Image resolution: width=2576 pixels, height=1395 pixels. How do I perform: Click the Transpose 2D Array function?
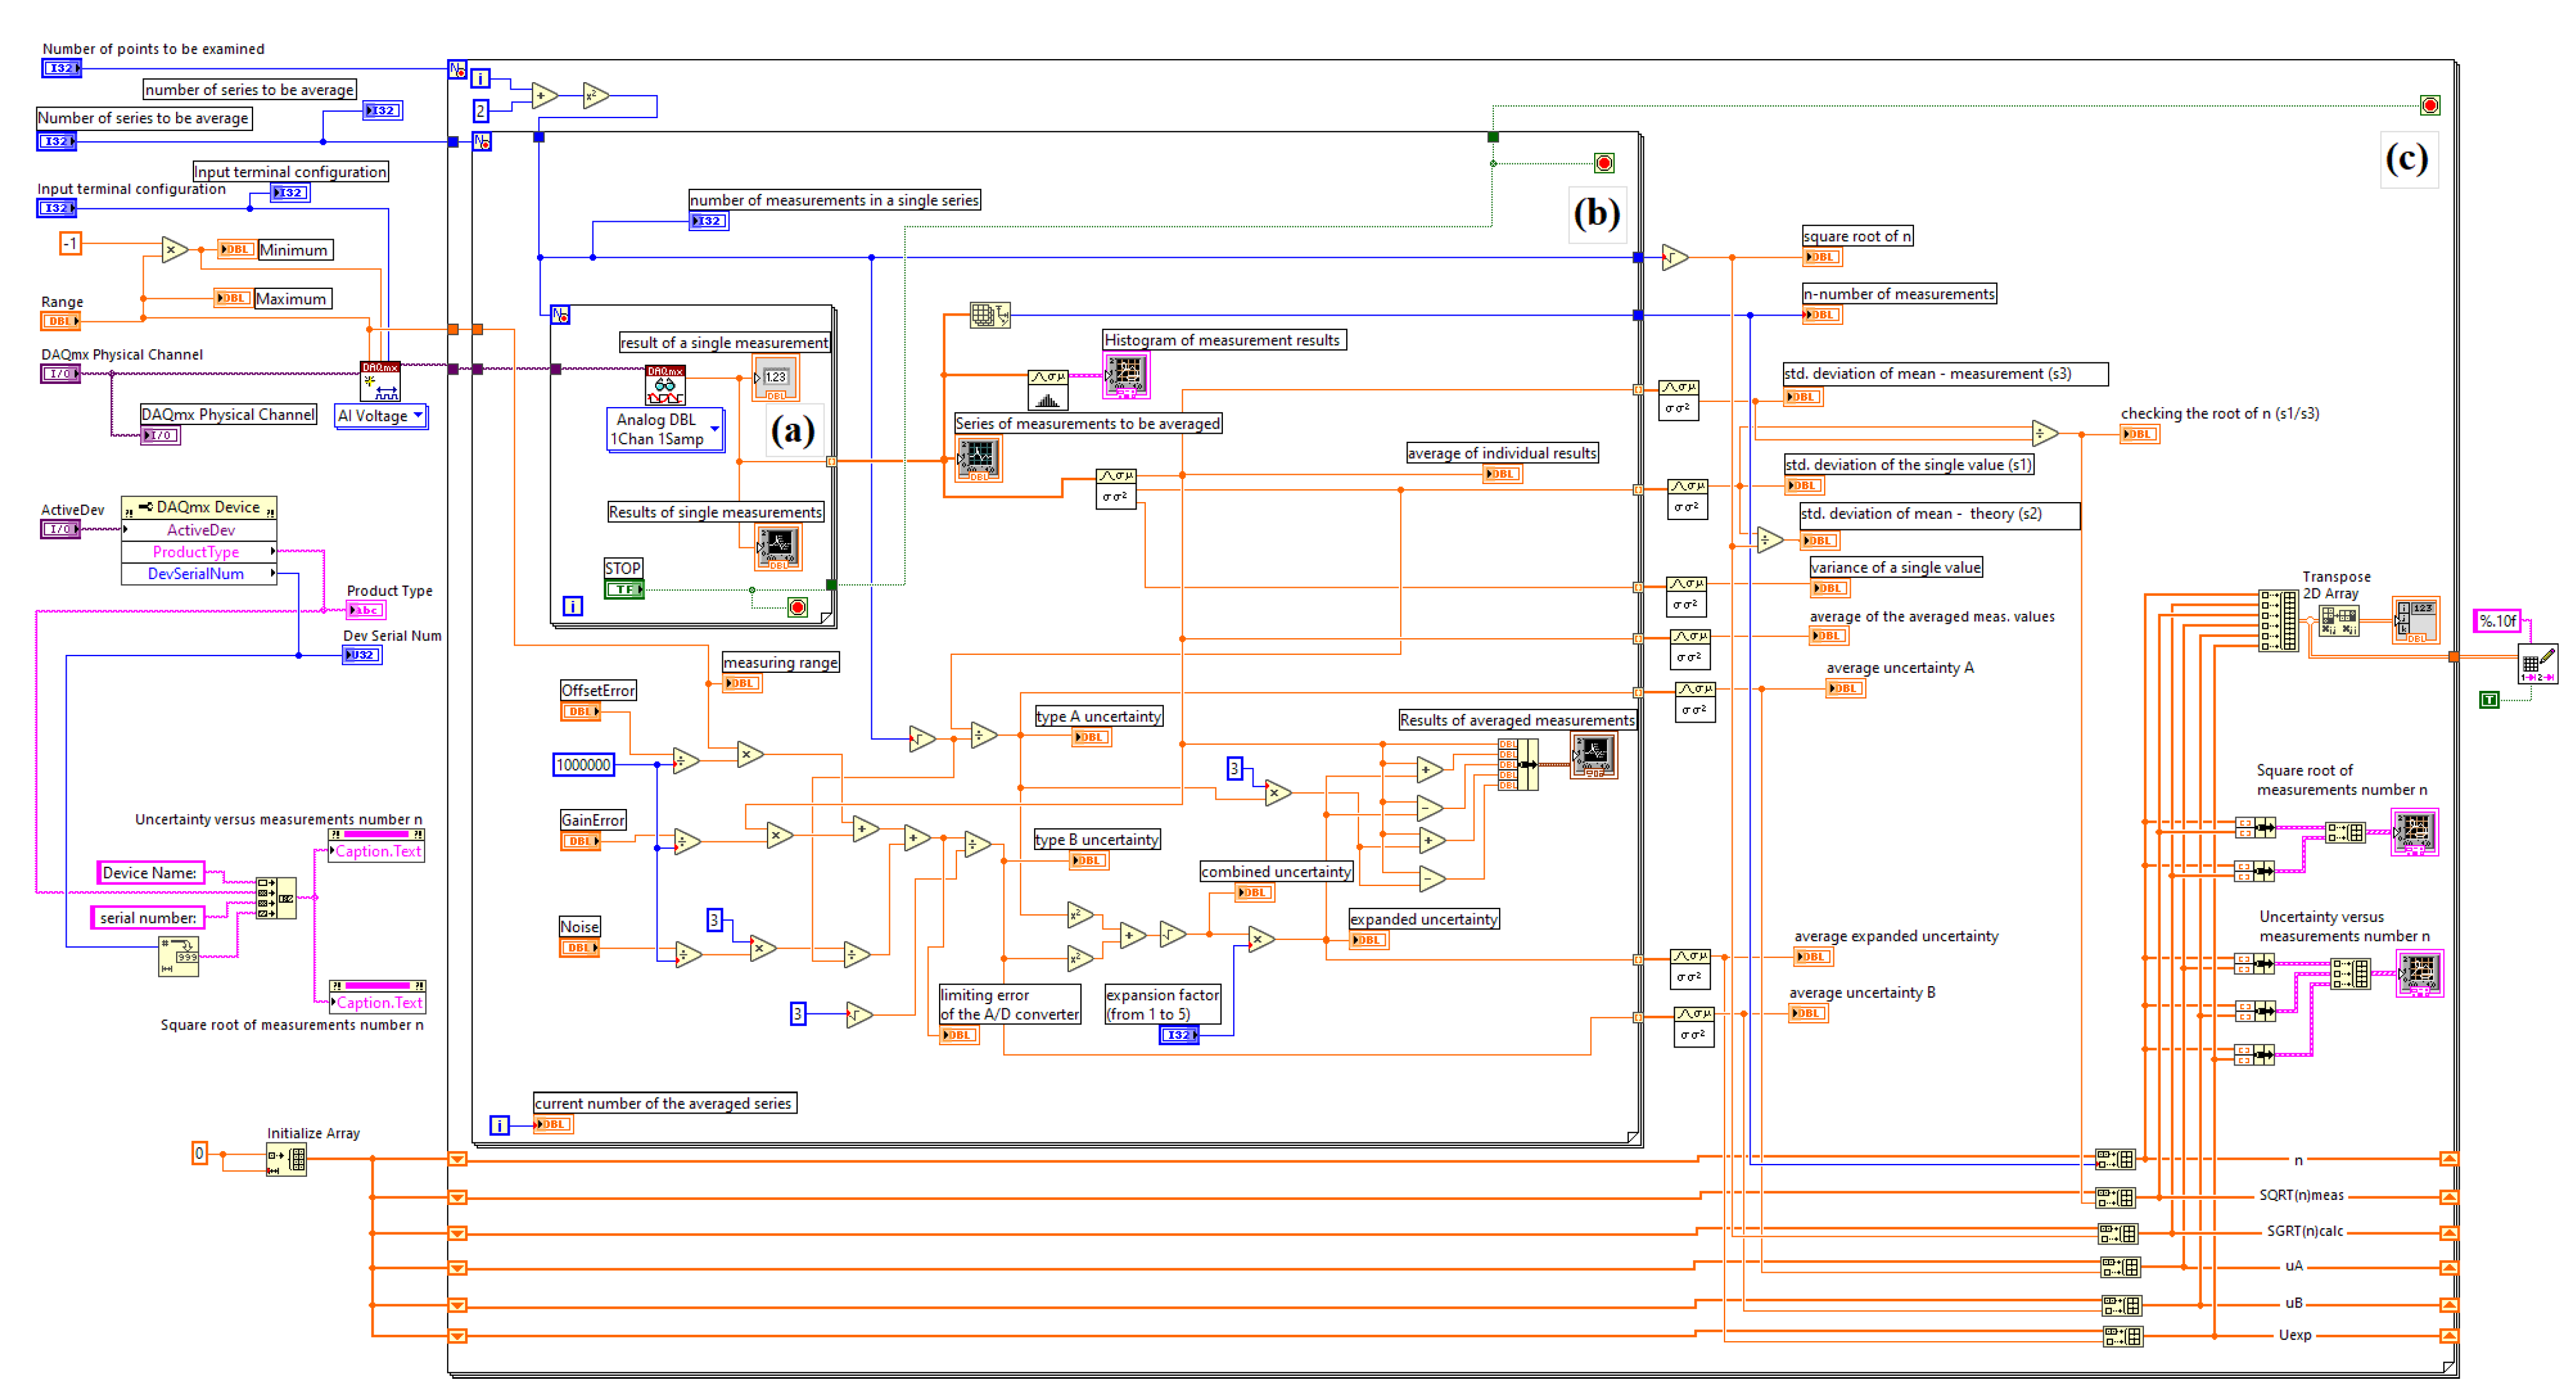[2338, 620]
